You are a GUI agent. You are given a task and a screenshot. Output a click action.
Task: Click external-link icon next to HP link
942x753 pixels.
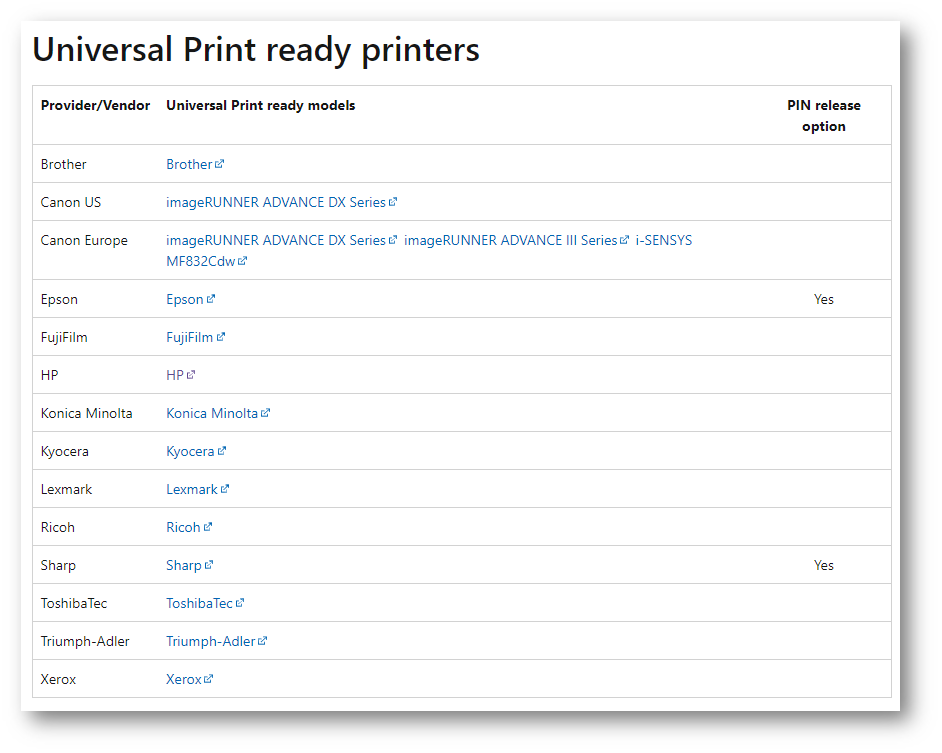(x=191, y=375)
